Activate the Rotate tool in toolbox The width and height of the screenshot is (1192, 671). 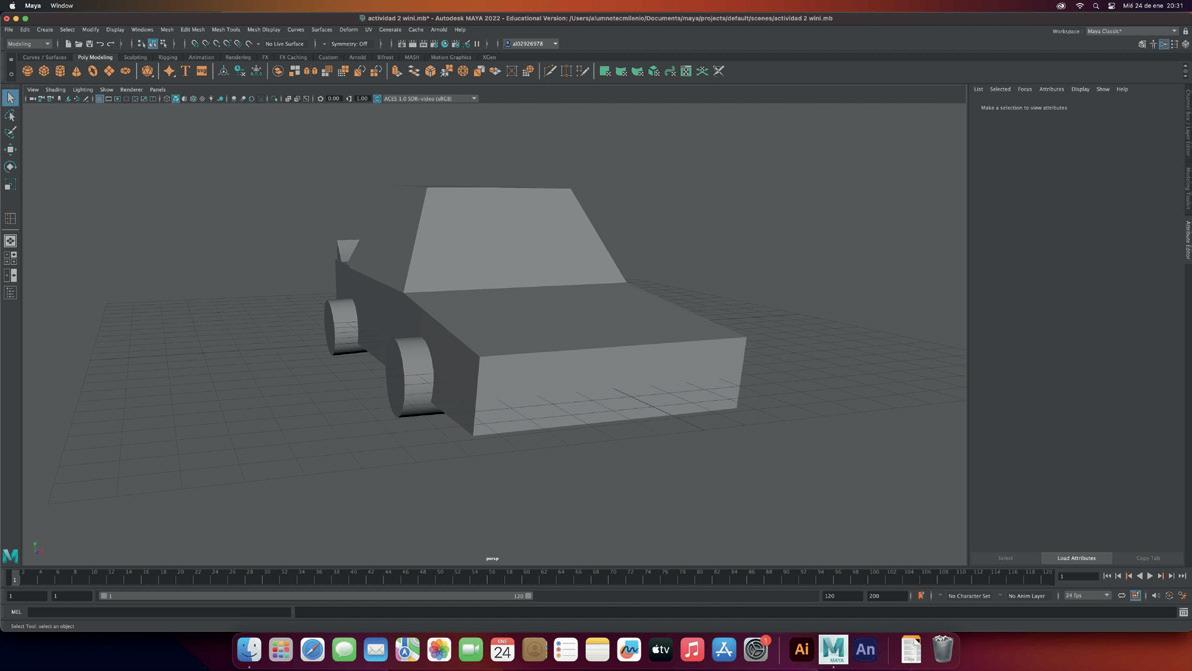point(10,167)
